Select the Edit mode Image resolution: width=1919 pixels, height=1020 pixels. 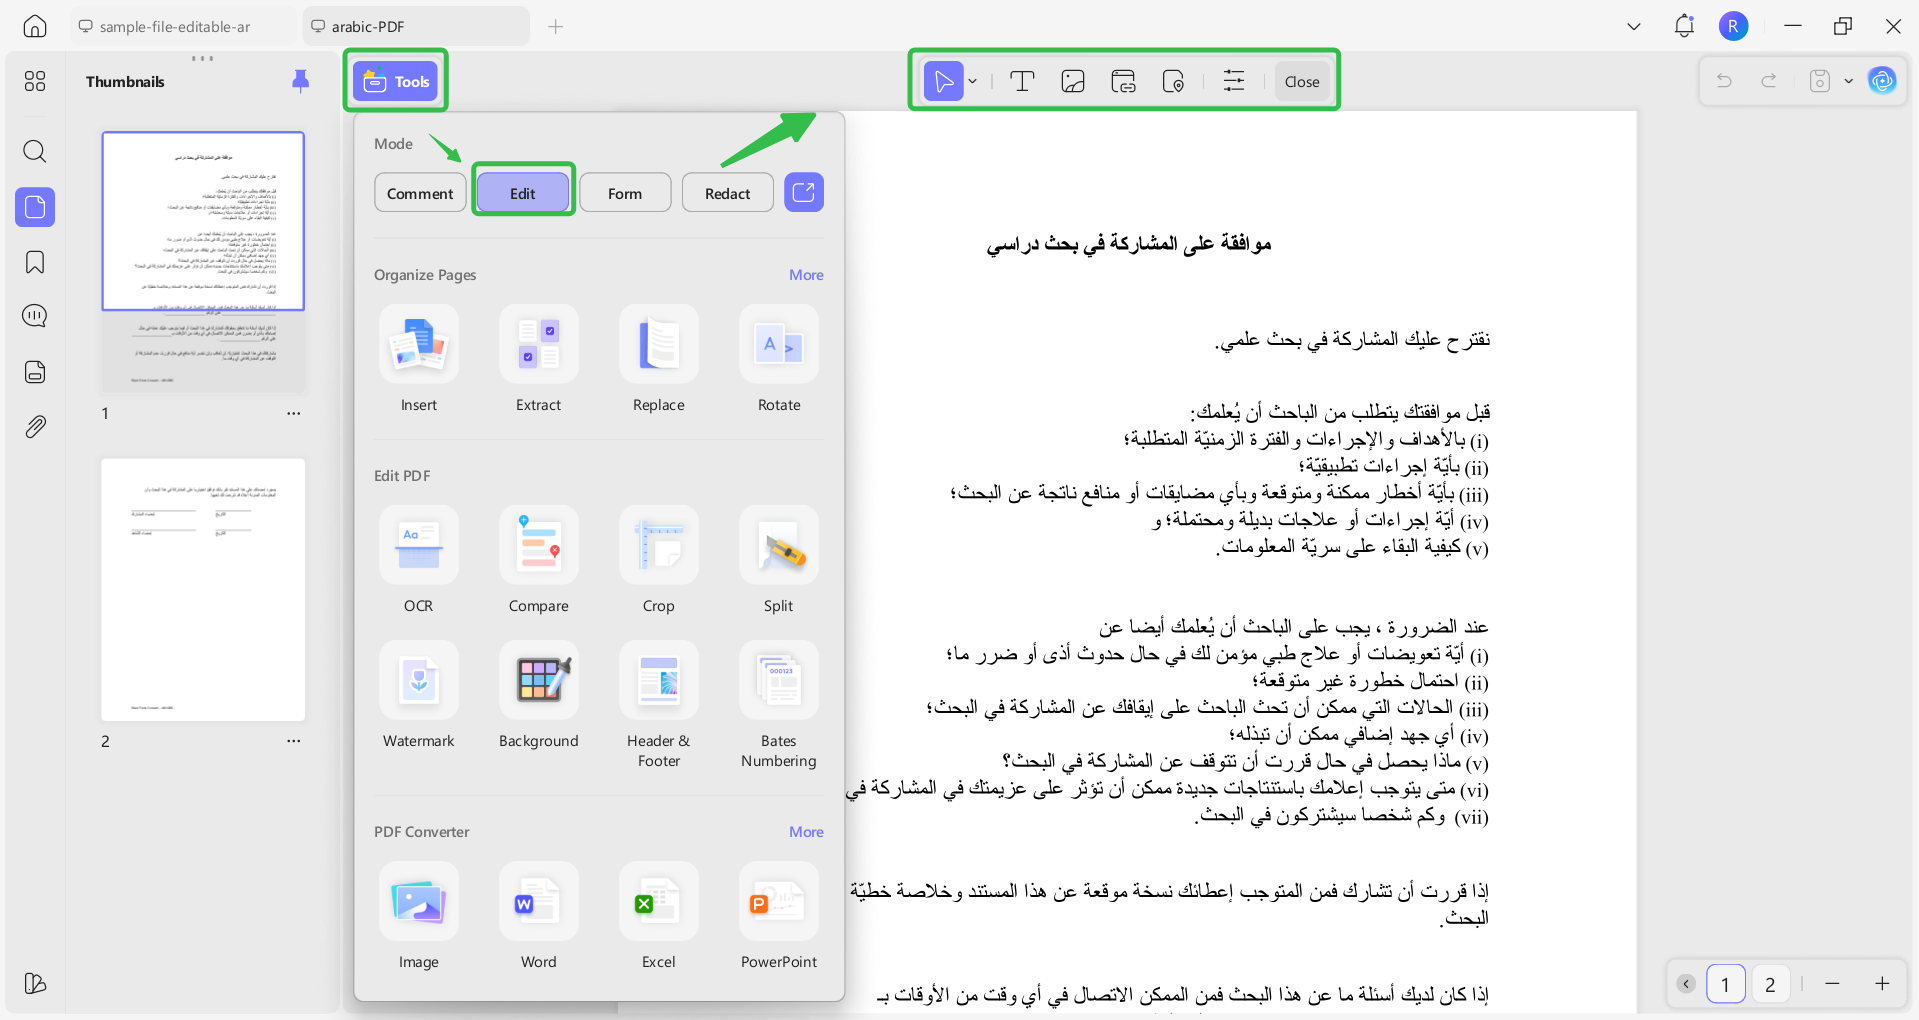click(523, 193)
